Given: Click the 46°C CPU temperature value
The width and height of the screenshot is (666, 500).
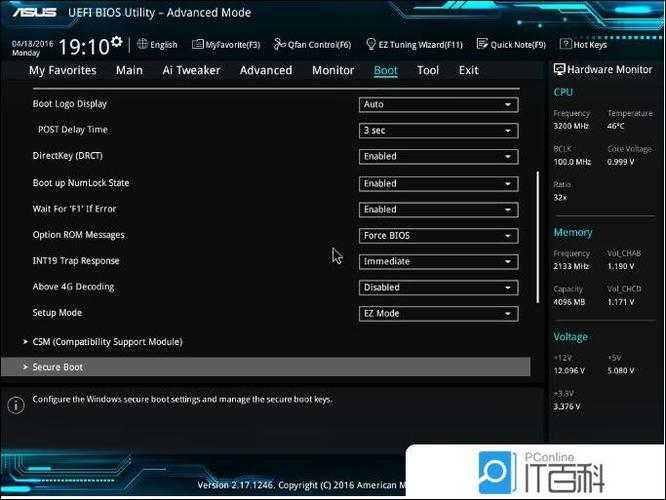Looking at the screenshot, I should (x=616, y=126).
